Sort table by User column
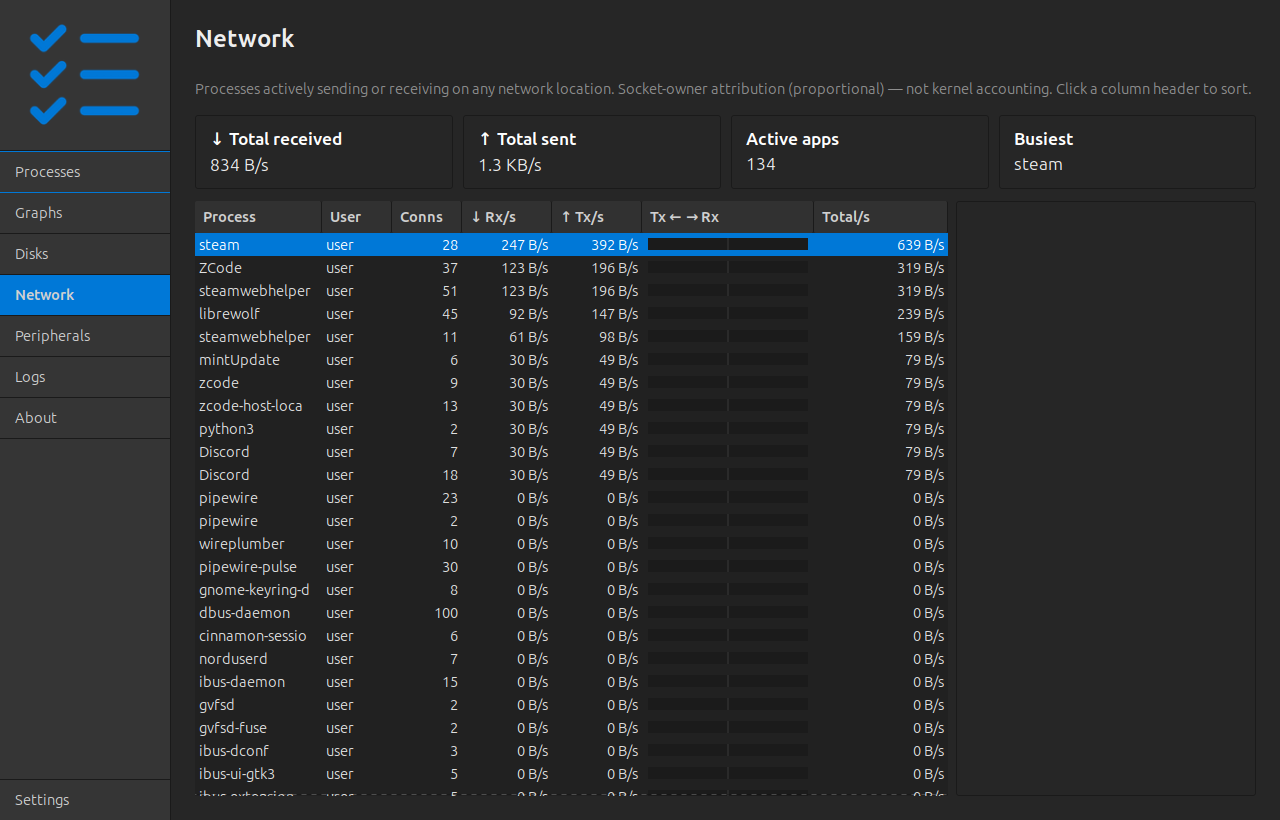Screen dimensions: 1280x820 pyautogui.click(x=356, y=217)
